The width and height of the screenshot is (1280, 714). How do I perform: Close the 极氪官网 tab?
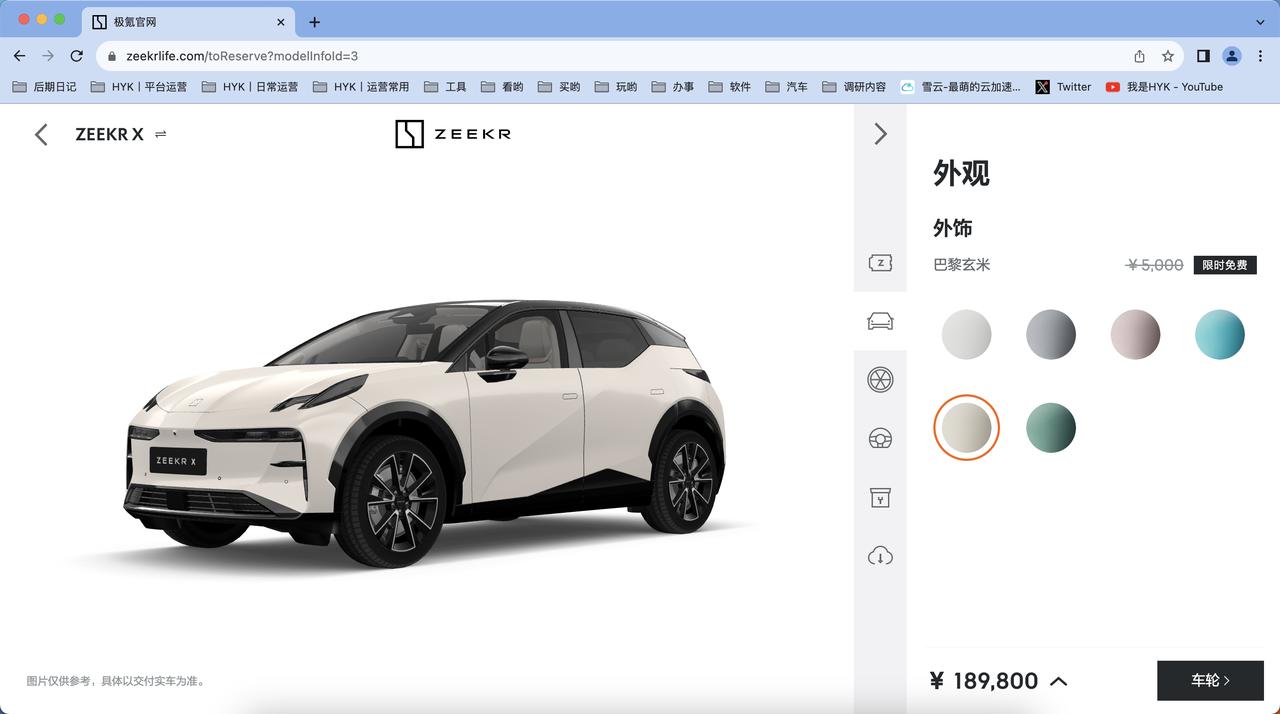(x=280, y=22)
